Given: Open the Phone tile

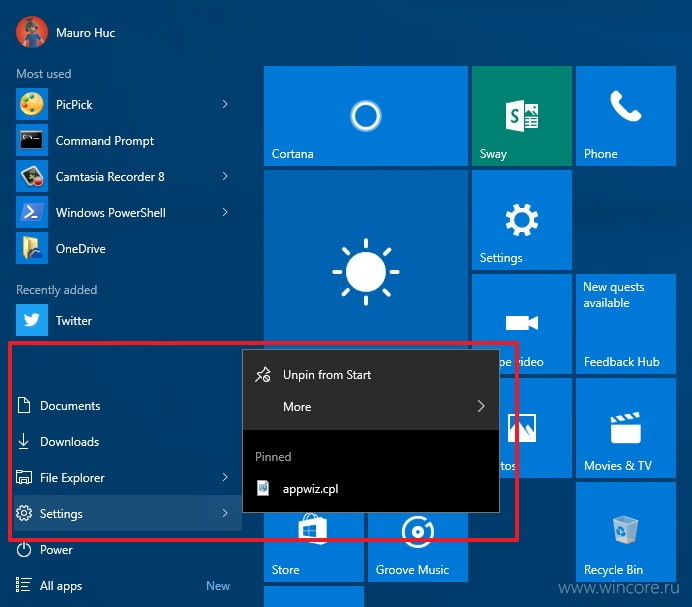Looking at the screenshot, I should pyautogui.click(x=626, y=116).
